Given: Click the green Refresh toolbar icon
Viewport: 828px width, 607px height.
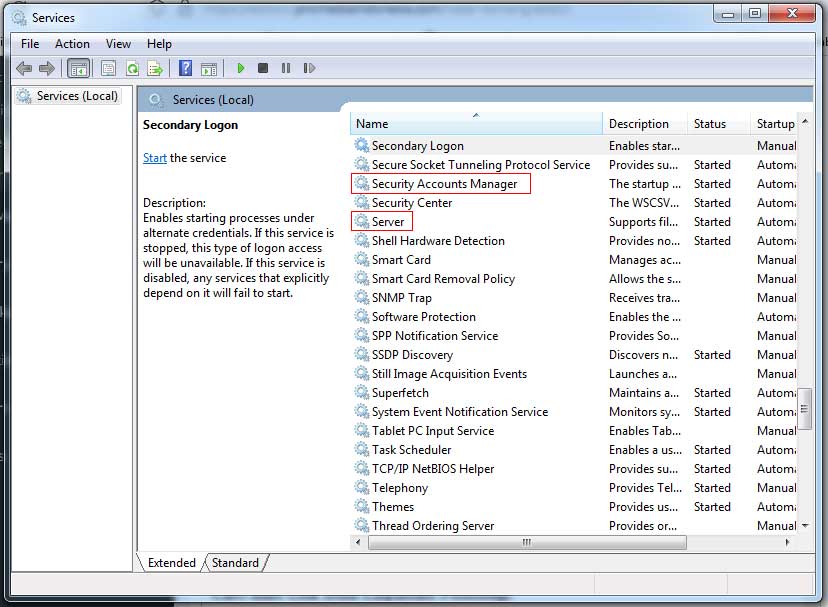Looking at the screenshot, I should tap(131, 69).
